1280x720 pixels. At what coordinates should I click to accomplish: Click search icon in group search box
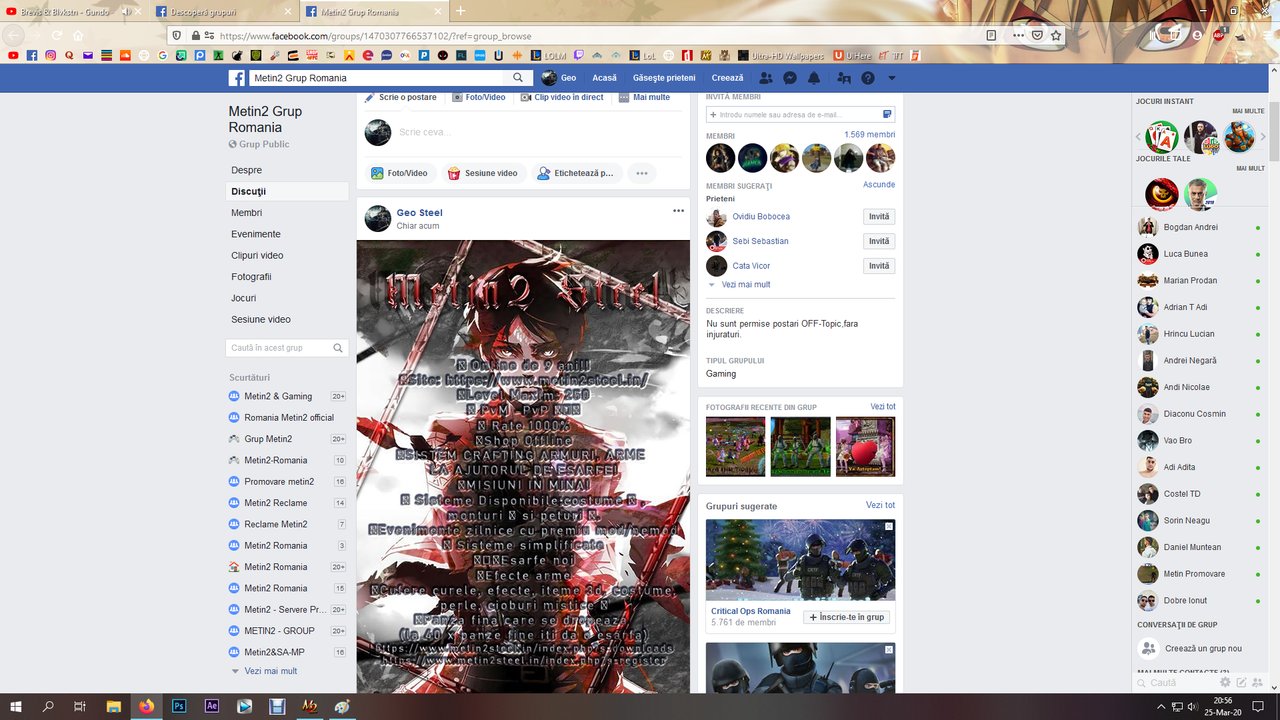pyautogui.click(x=339, y=348)
